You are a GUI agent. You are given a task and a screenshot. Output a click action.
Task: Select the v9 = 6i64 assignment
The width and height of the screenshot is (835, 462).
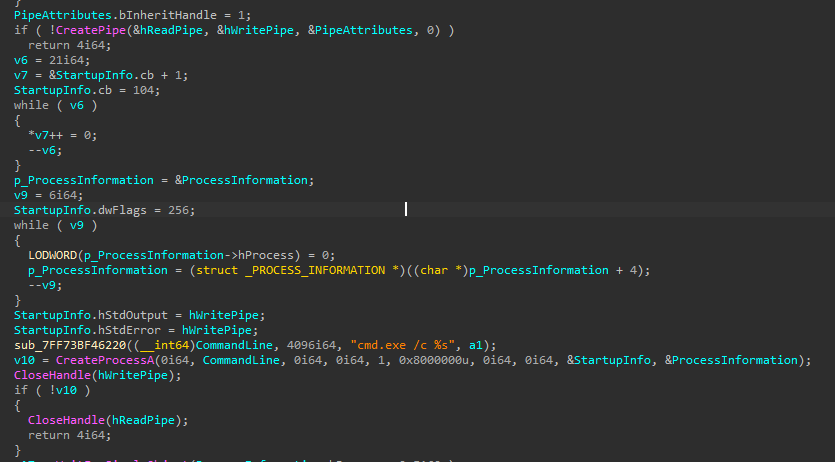49,195
